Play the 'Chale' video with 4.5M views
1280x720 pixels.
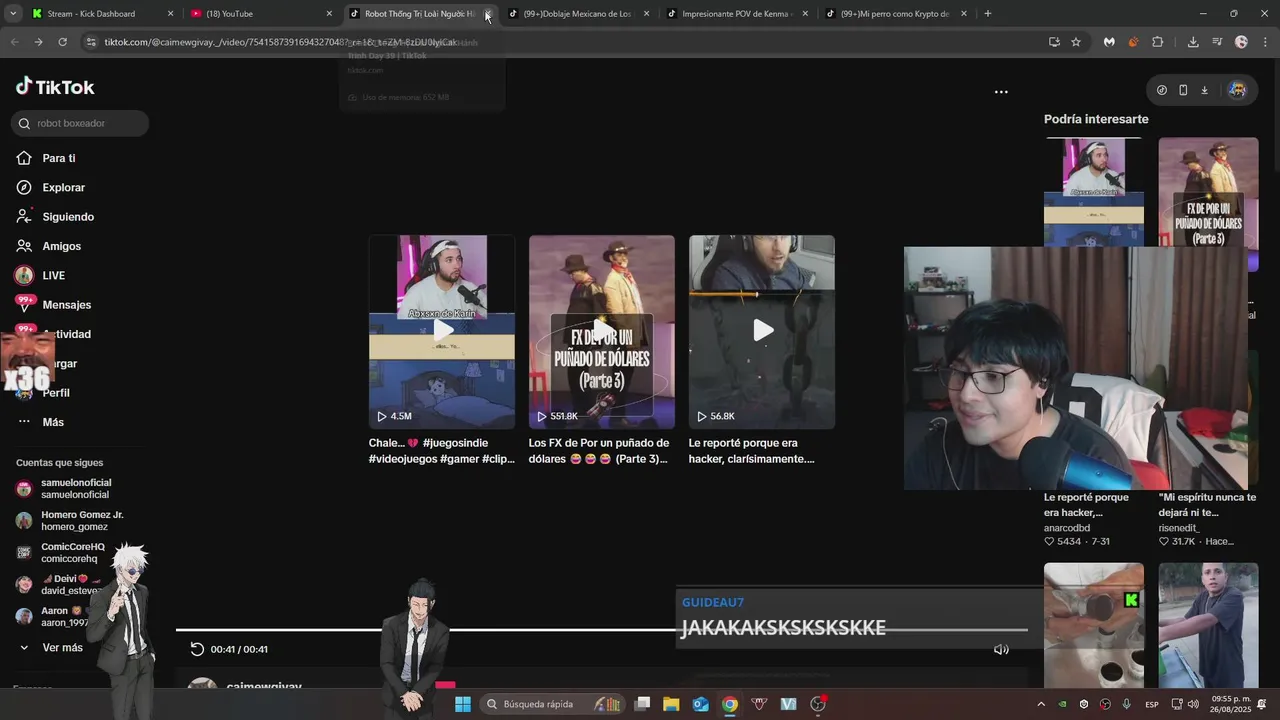click(442, 332)
